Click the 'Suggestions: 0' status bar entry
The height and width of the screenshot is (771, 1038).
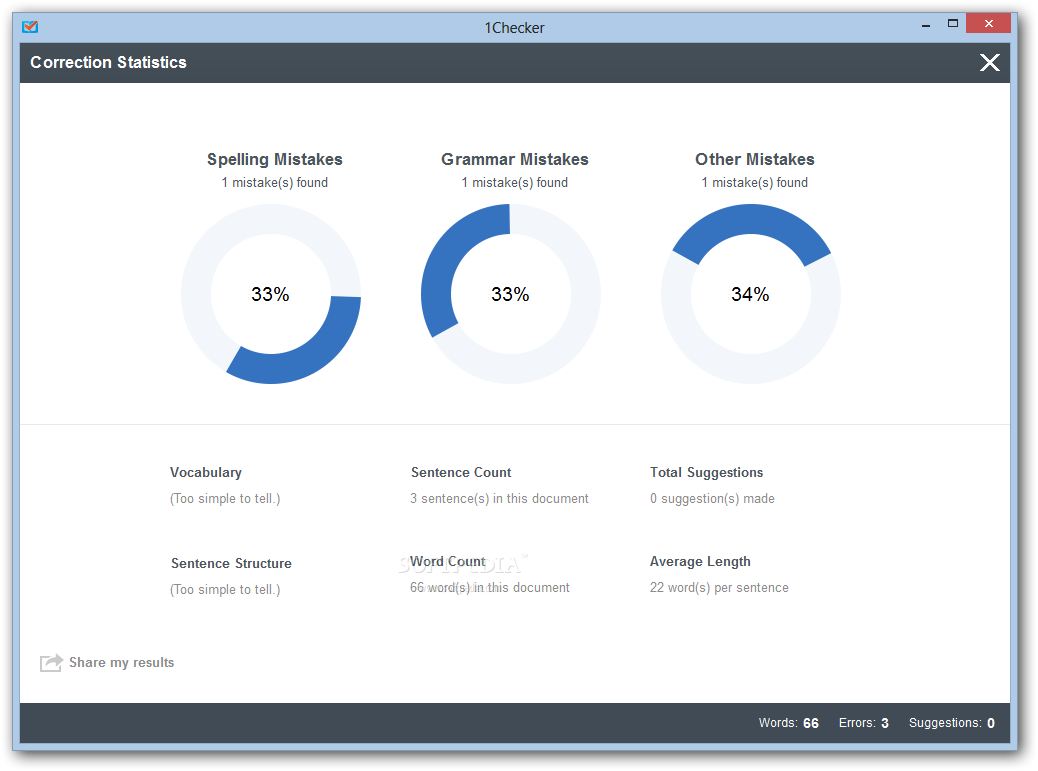[x=952, y=723]
